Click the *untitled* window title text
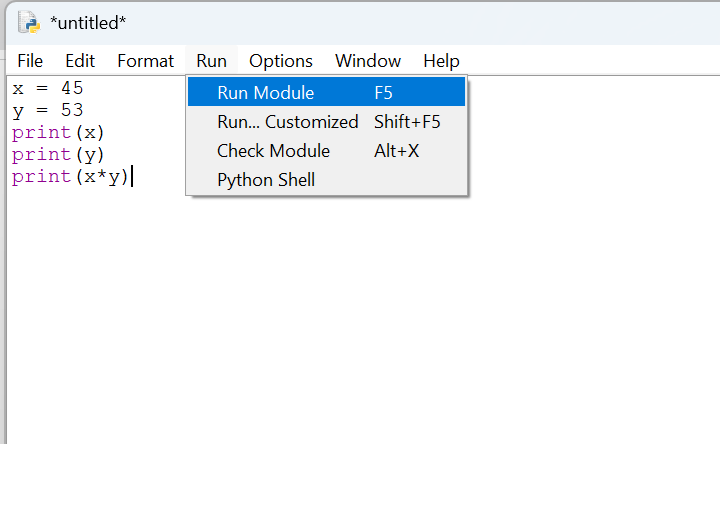 (x=88, y=22)
